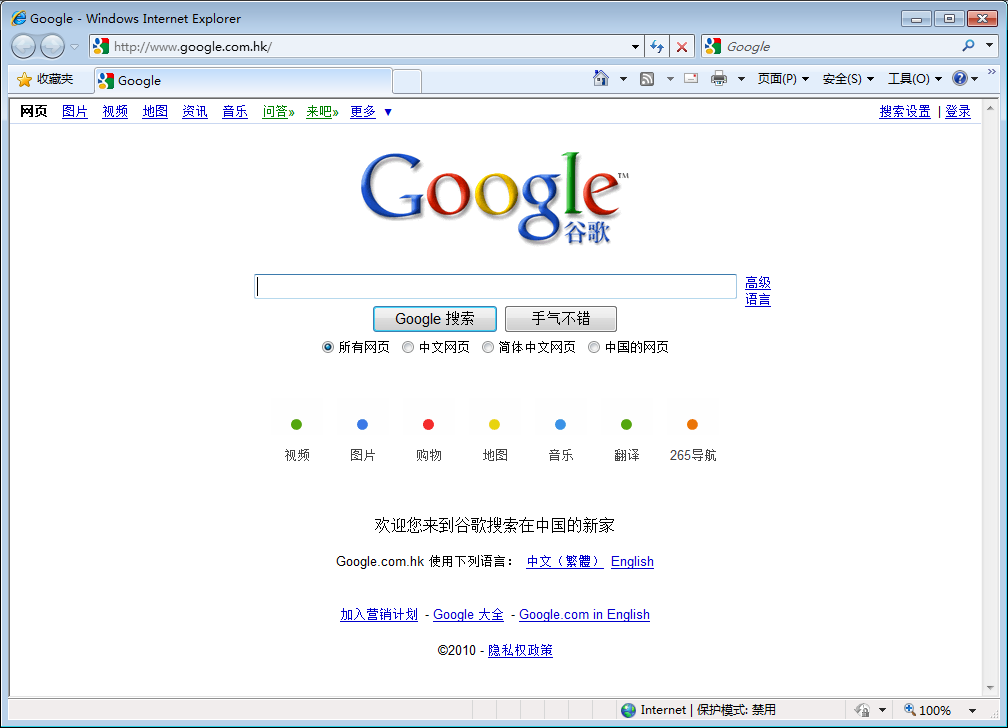
Task: Open the Google.com in English link
Action: coord(584,615)
